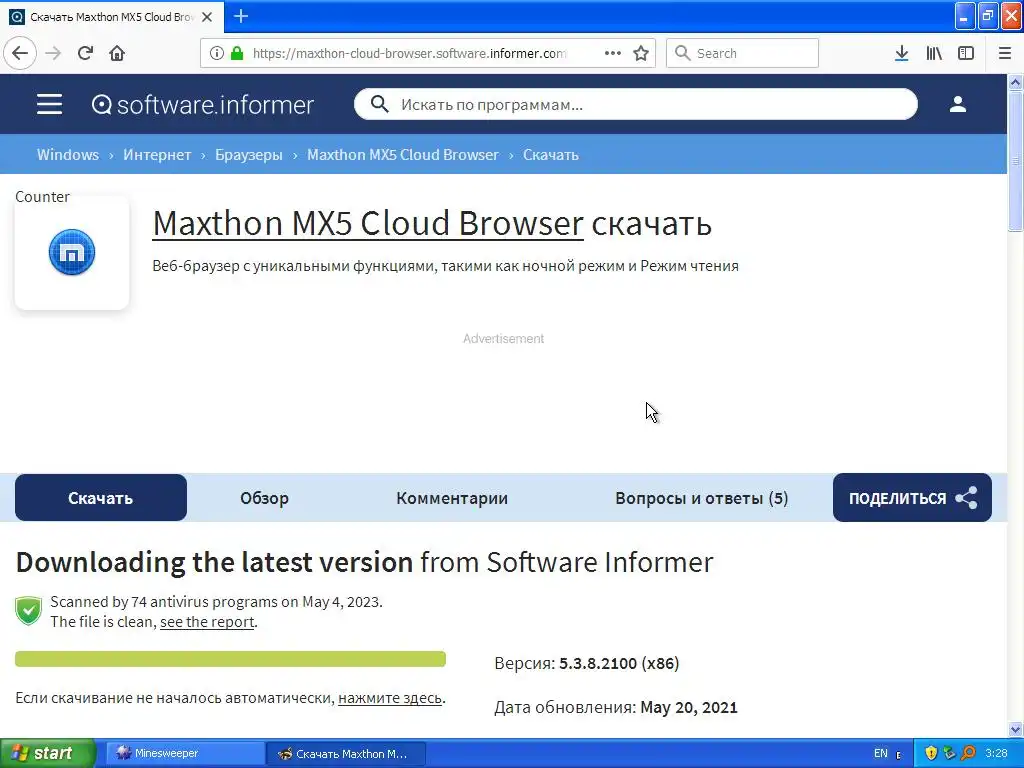
Task: Click the software.informer logo
Action: 203,104
